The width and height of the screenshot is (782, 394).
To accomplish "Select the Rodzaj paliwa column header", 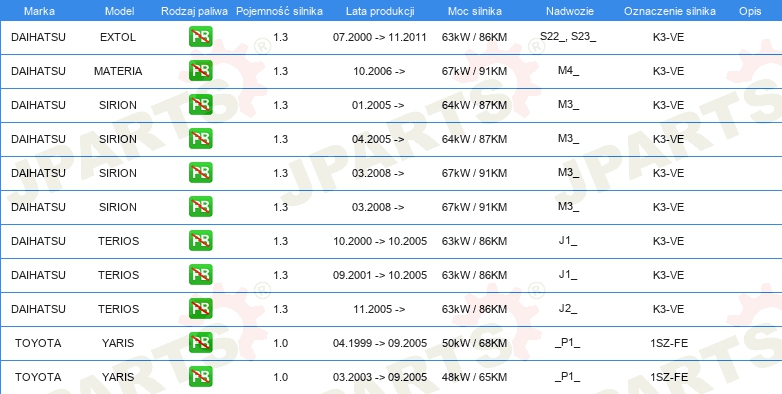I will pos(195,11).
